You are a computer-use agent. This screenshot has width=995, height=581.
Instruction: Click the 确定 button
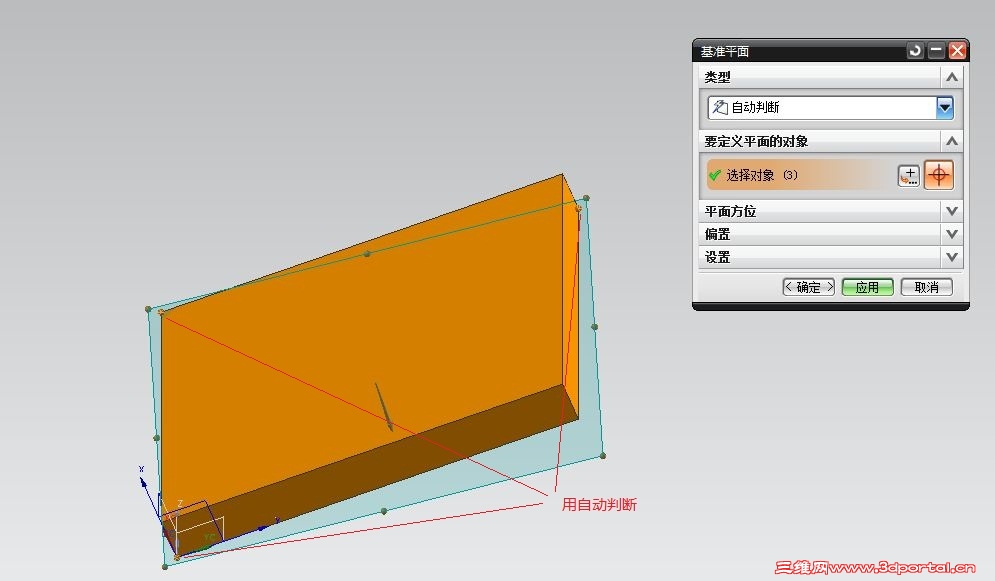tap(808, 287)
